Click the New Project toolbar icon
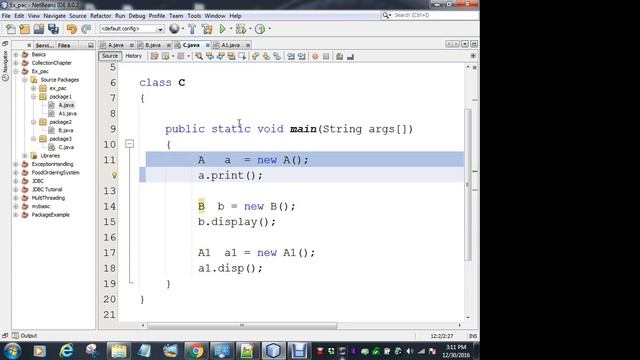 pos(24,29)
